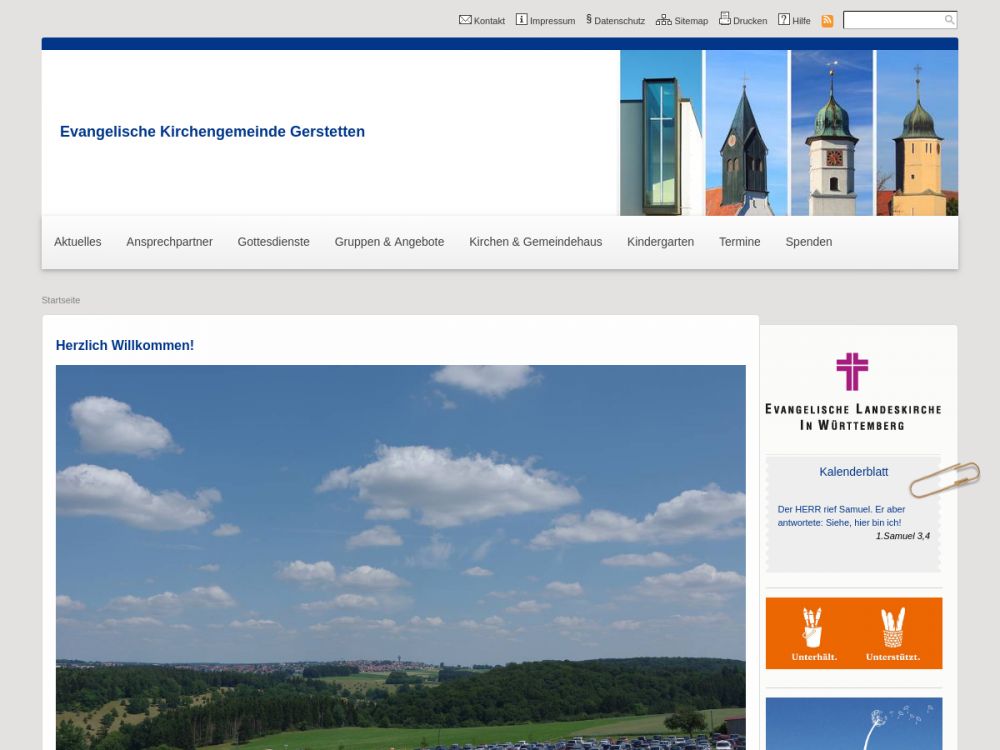Click the orange Unterhält Unterstützt banner
This screenshot has width=1000, height=750.
pyautogui.click(x=853, y=633)
